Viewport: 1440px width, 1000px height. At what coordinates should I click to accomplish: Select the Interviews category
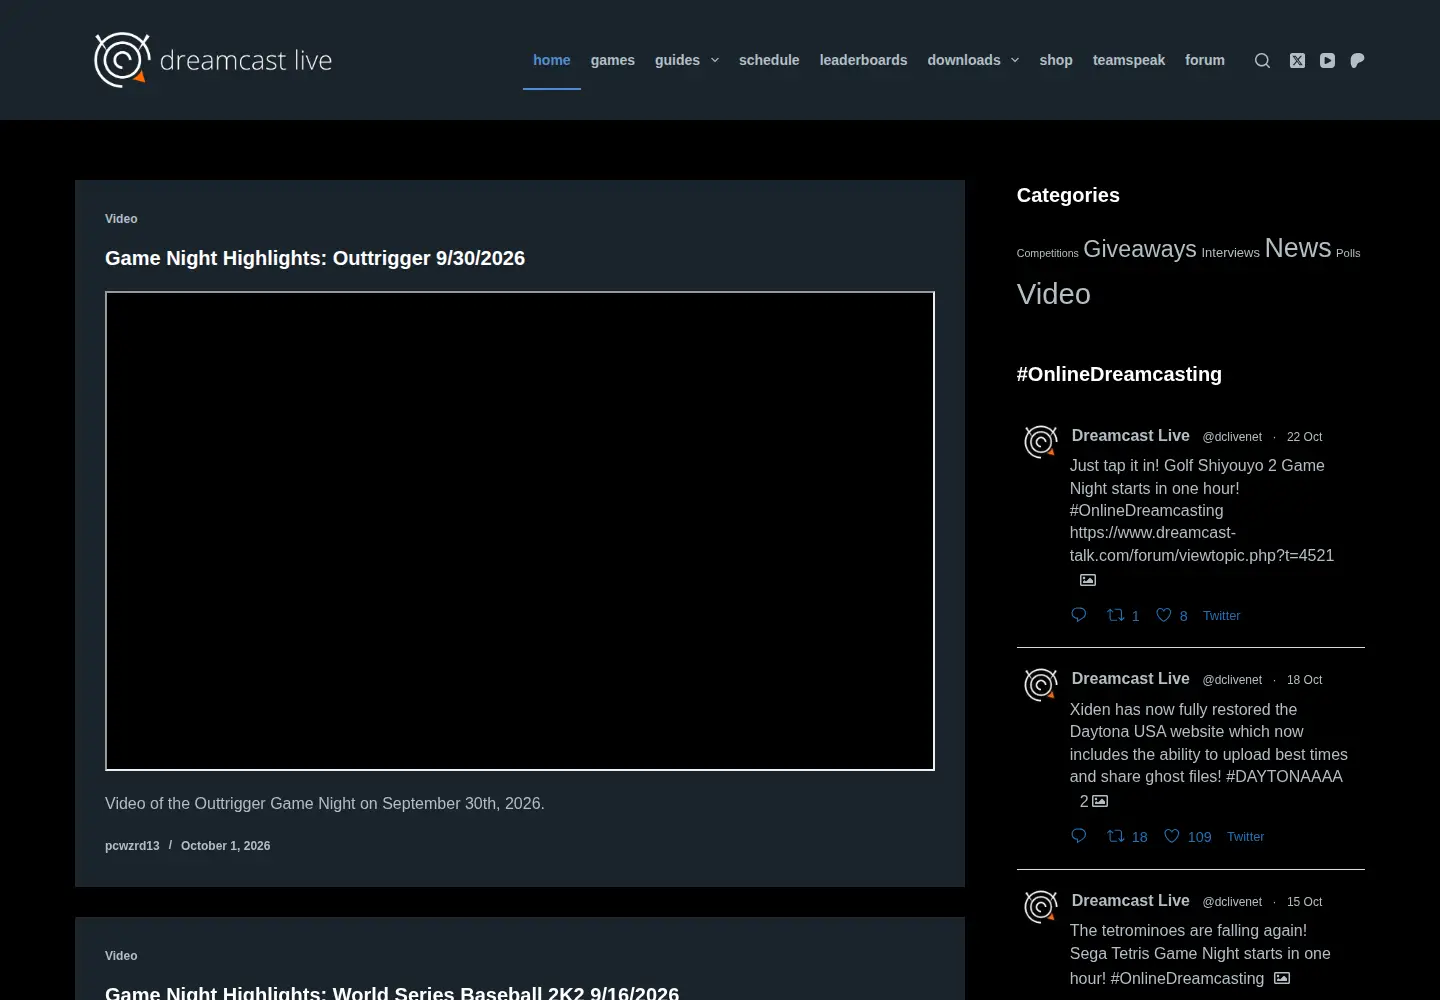click(x=1230, y=253)
